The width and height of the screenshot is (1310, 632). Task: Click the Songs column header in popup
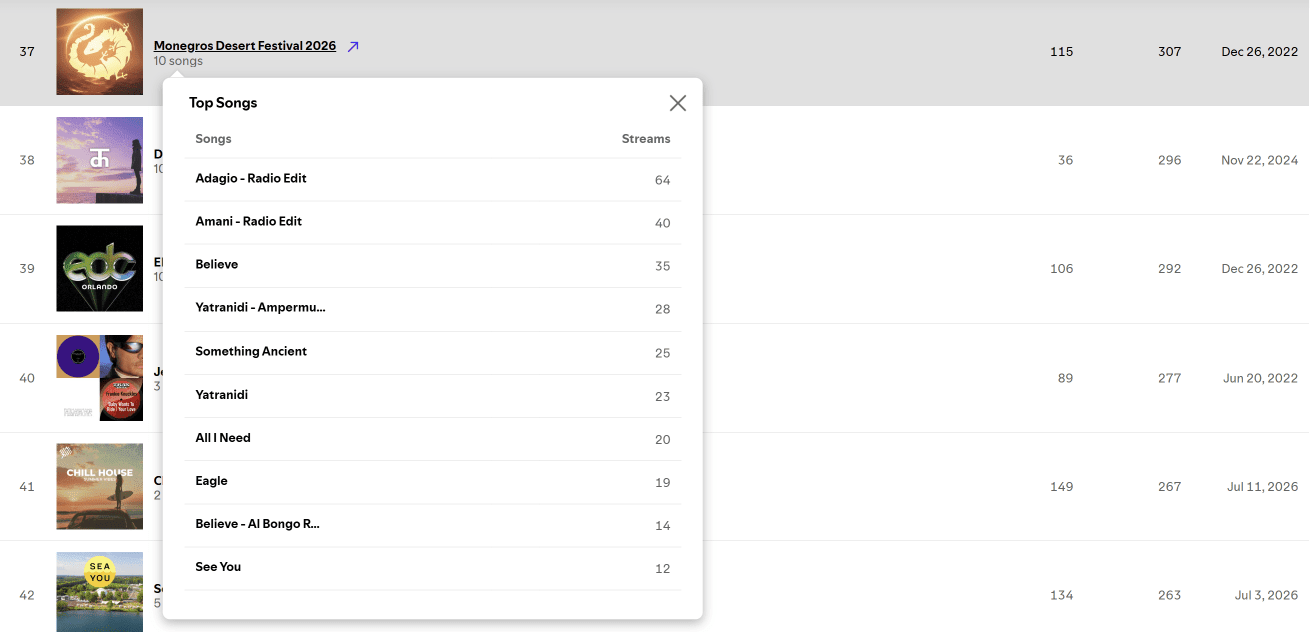tap(213, 139)
